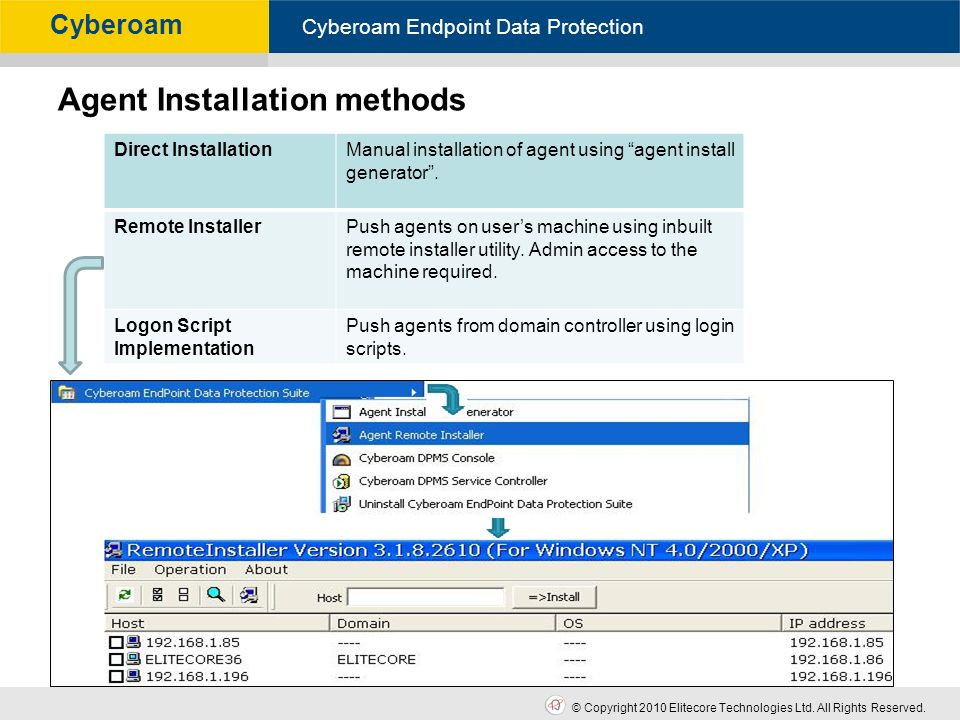Click the Cyberoam DPMS Console icon
Screen dimensions: 960x720
point(341,459)
